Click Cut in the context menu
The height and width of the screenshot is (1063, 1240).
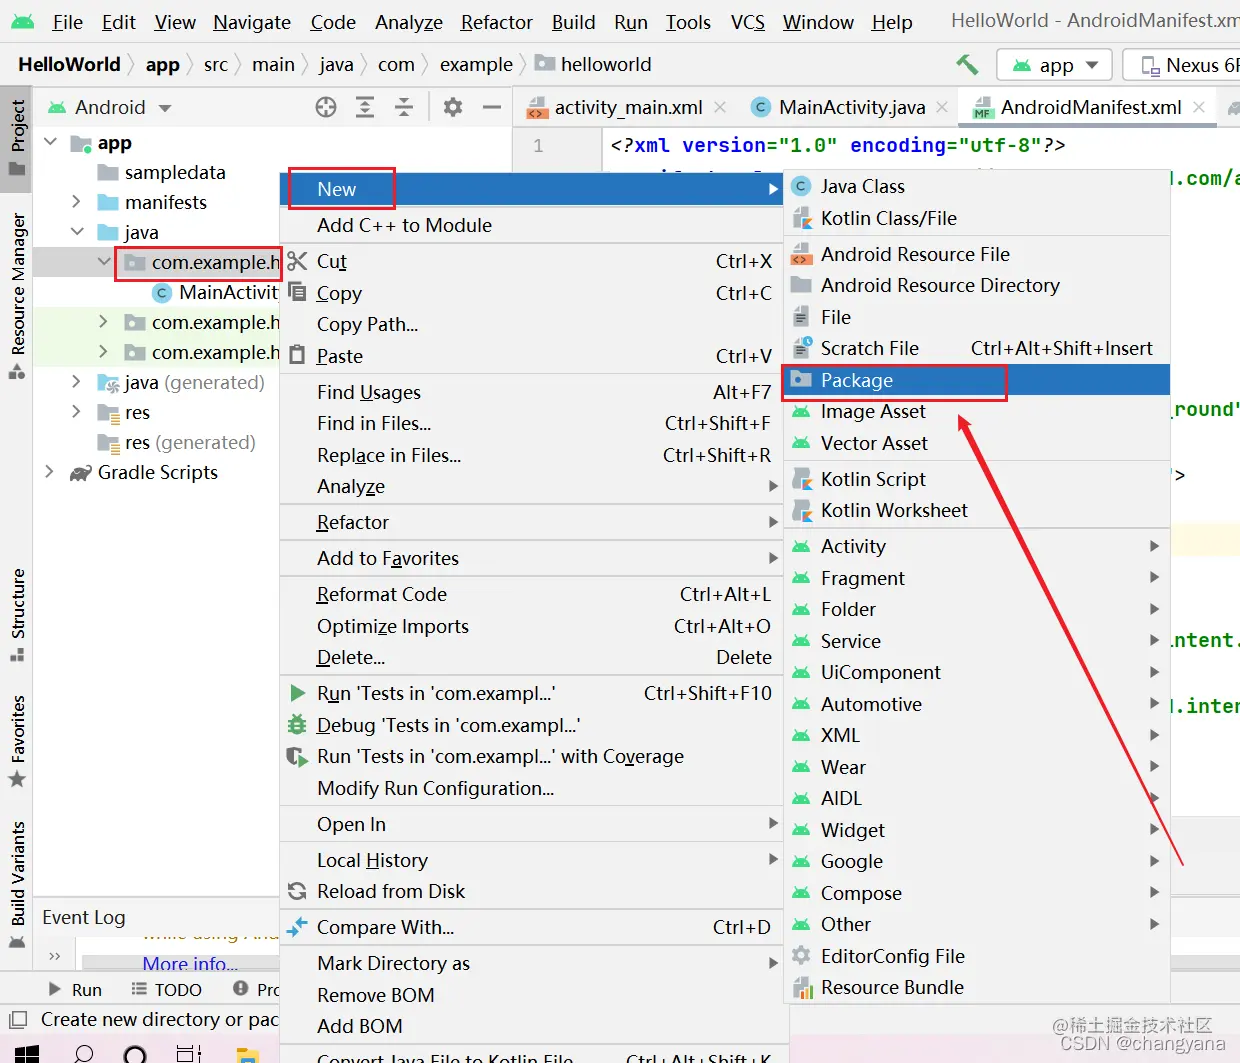pyautogui.click(x=530, y=261)
